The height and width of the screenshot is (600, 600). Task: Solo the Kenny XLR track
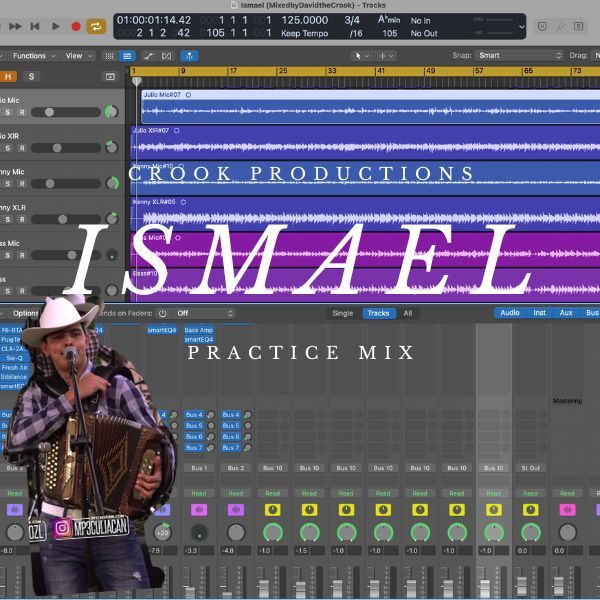[x=7, y=219]
